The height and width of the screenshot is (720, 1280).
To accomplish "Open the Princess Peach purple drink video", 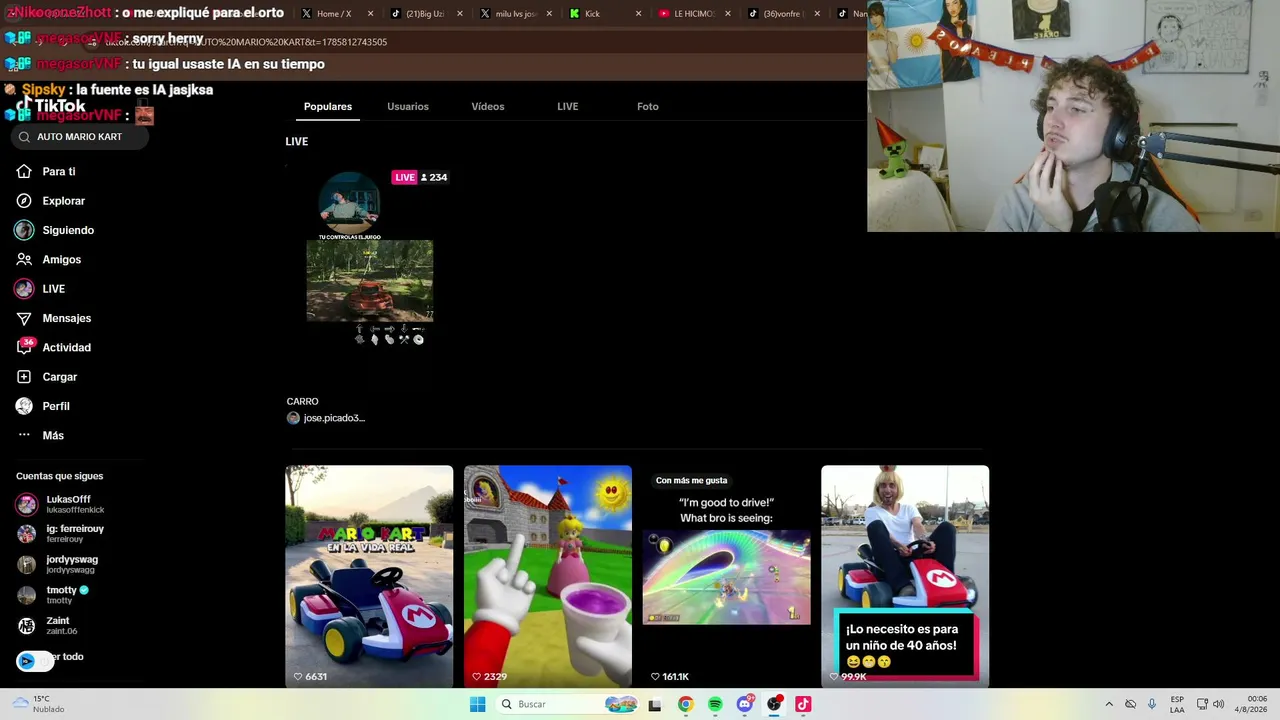I will coord(548,576).
